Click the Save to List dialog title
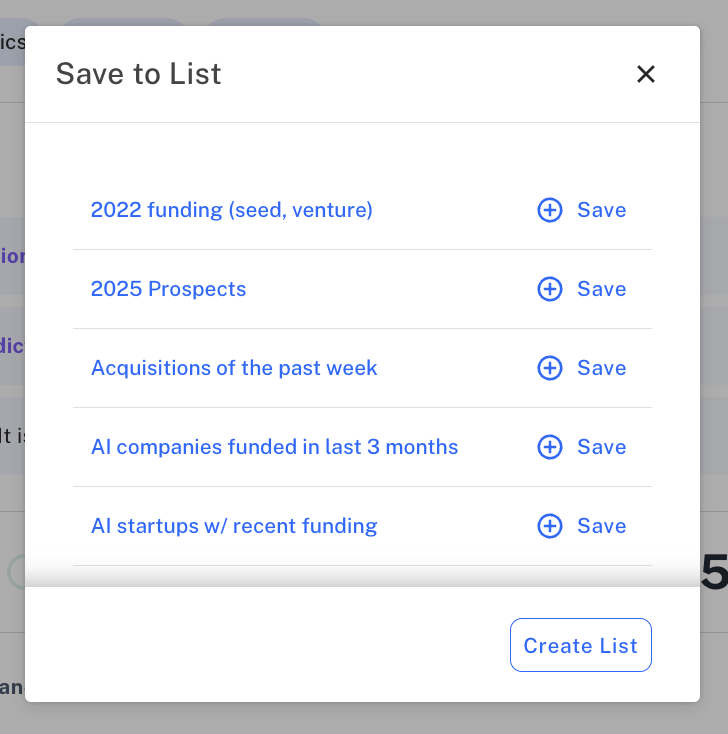Image resolution: width=728 pixels, height=734 pixels. 139,74
